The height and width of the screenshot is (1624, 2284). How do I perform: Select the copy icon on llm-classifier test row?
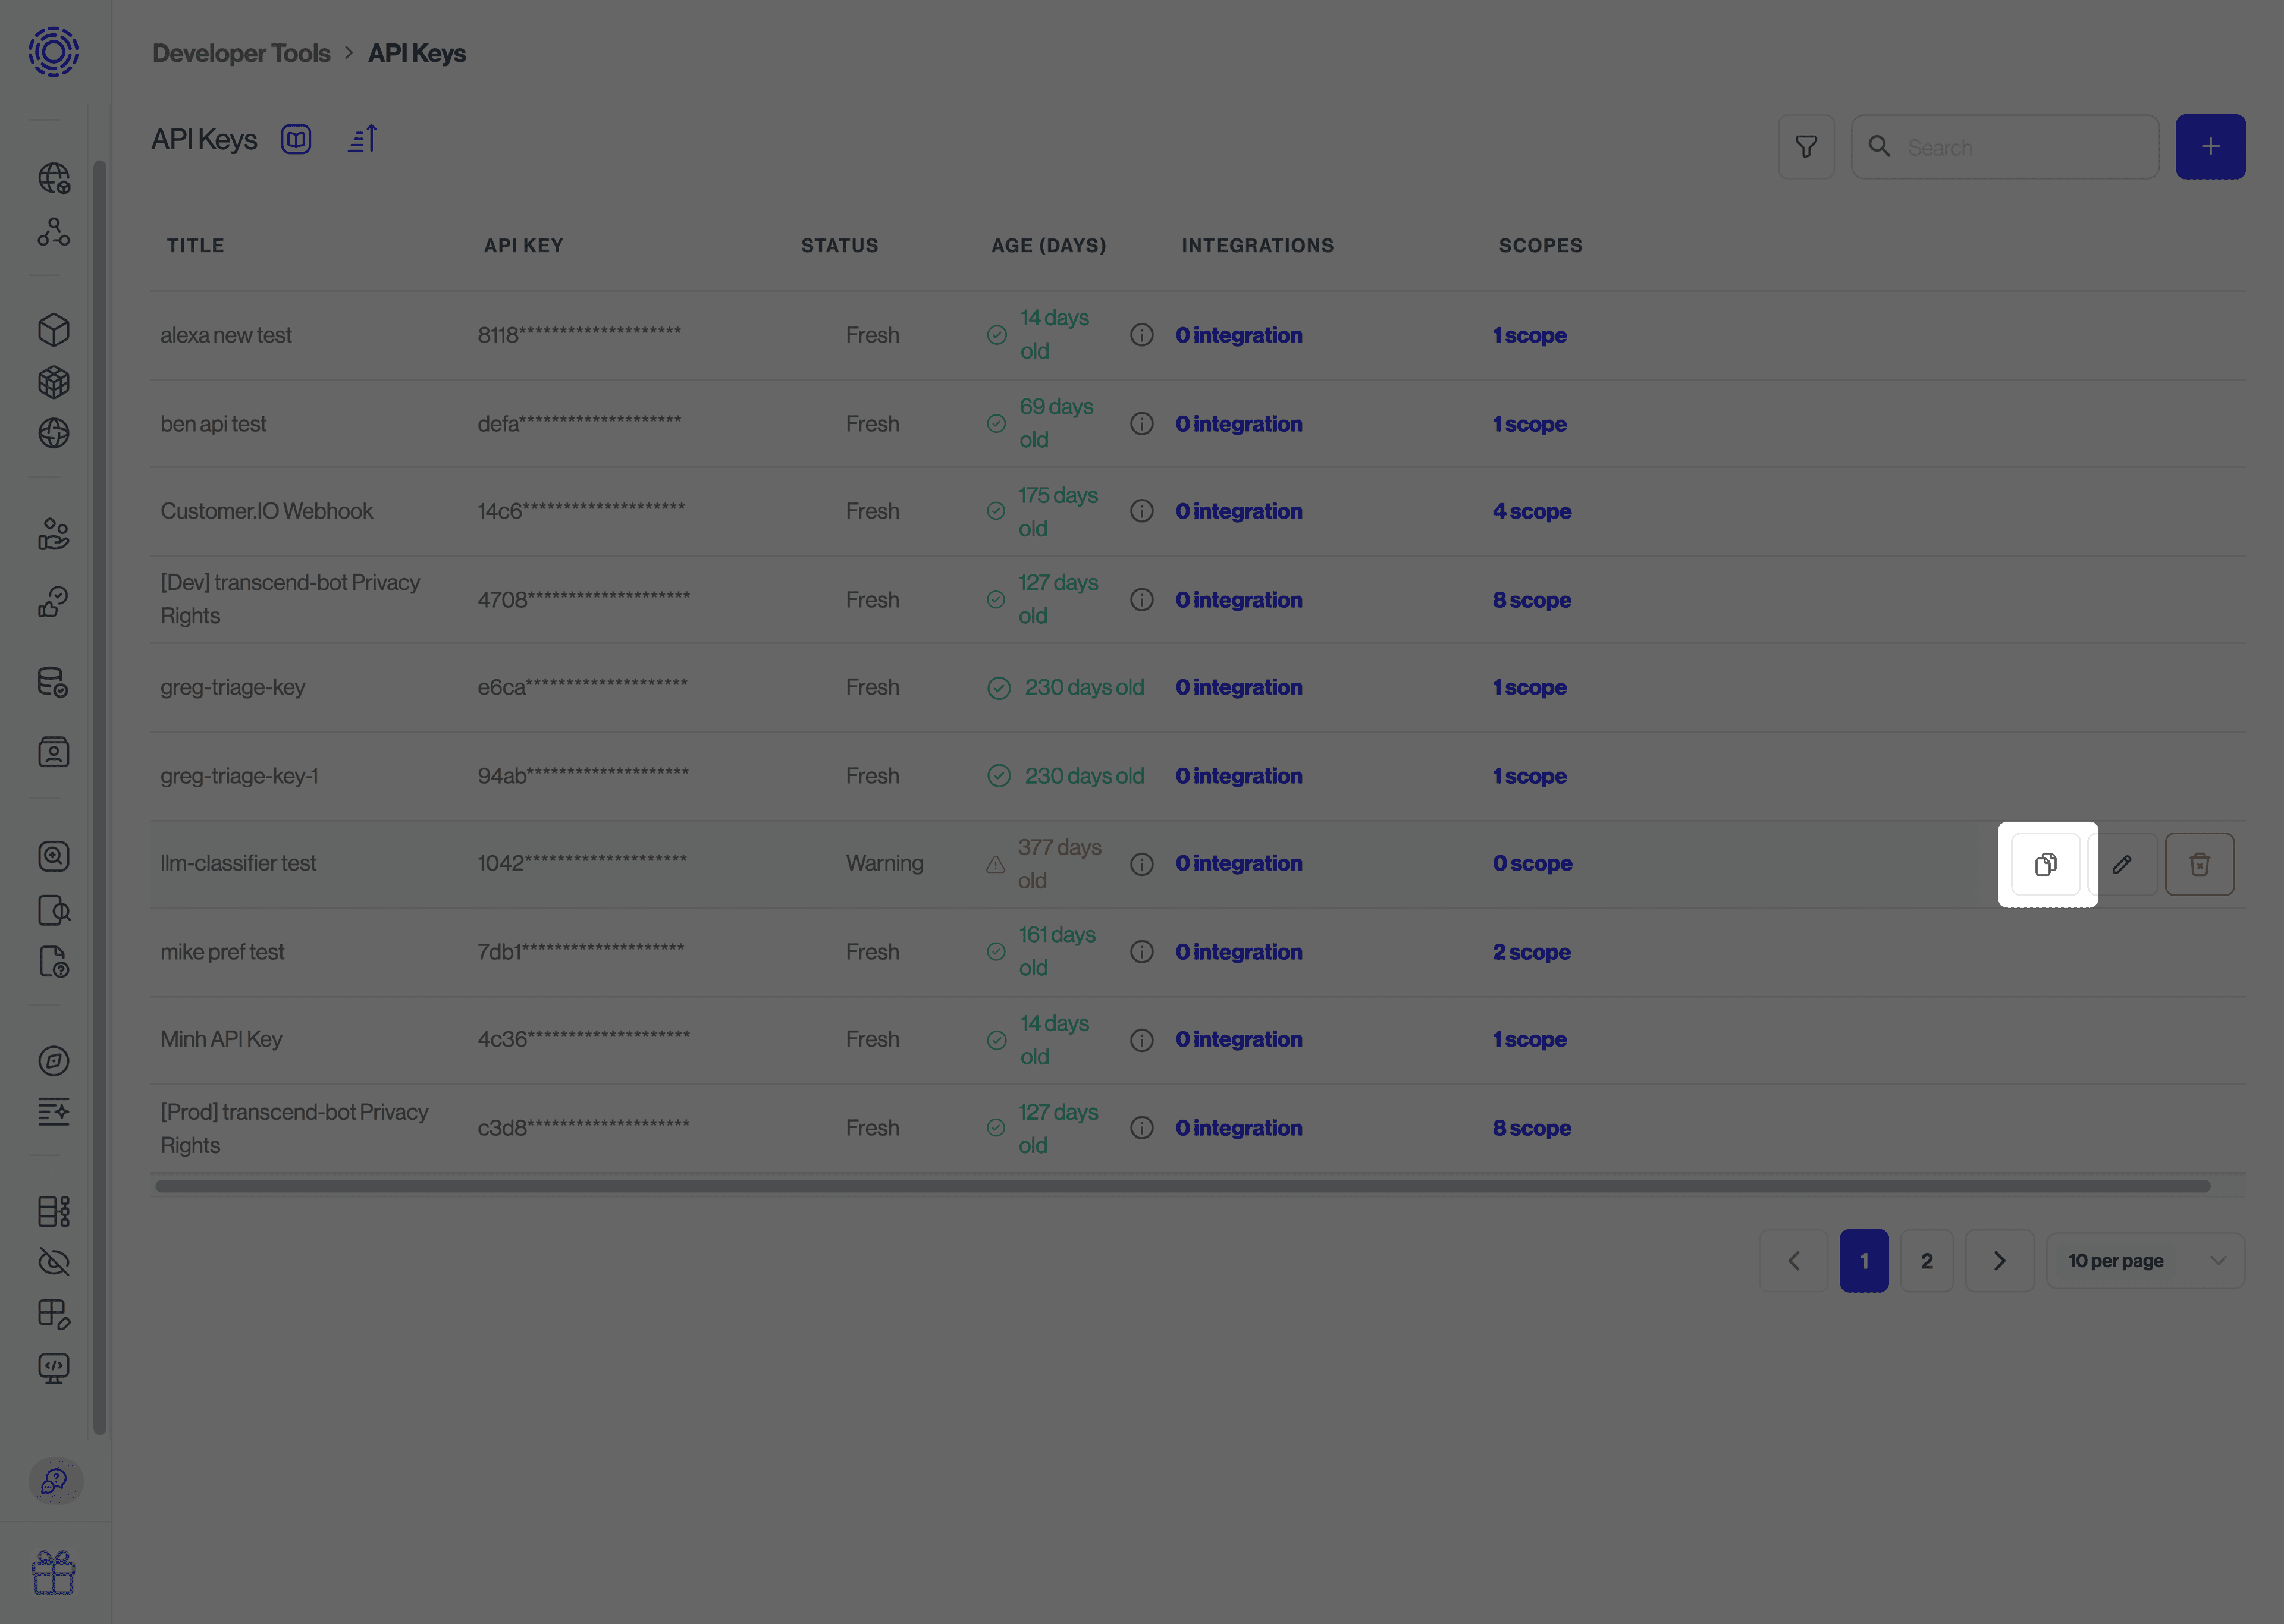point(2046,864)
